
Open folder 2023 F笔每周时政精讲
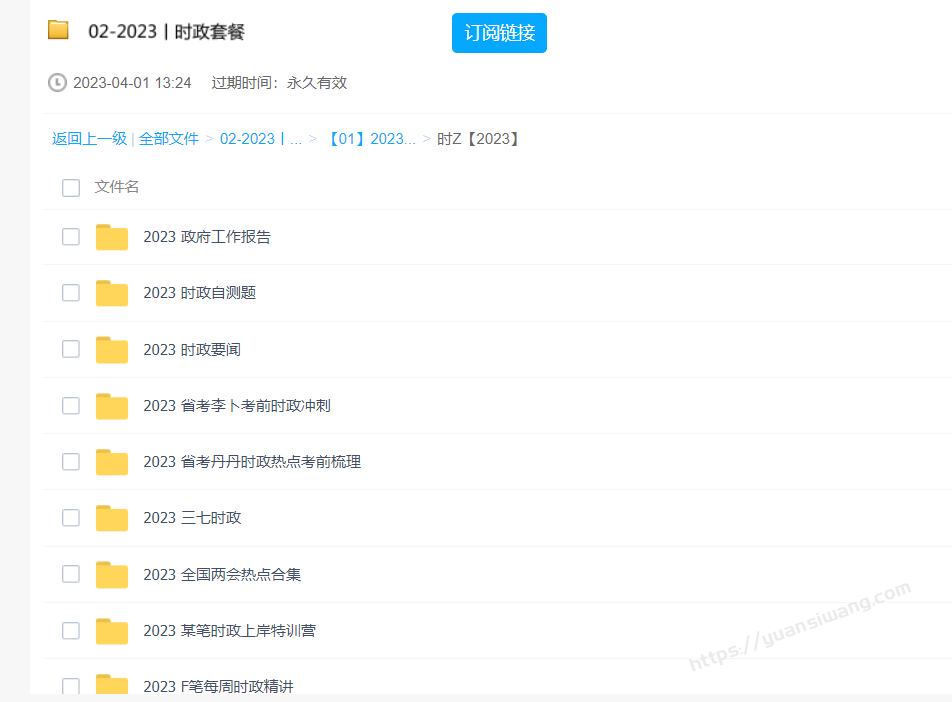(219, 686)
